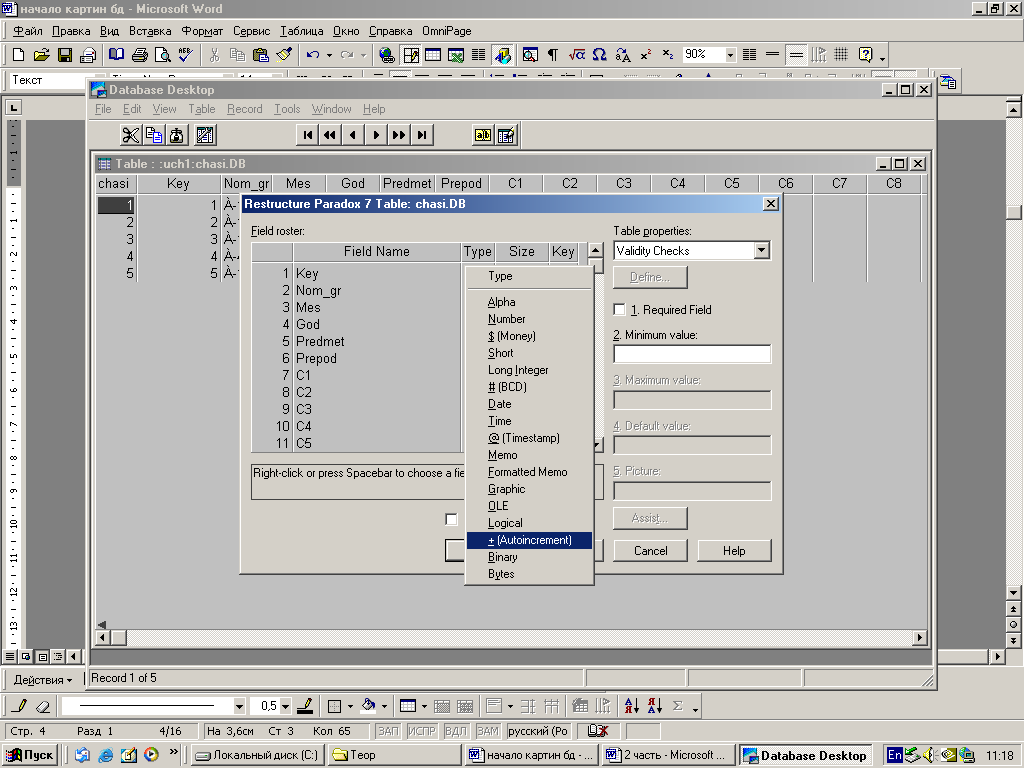This screenshot has height=768, width=1024.
Task: Click the Help button in dialog
Action: [734, 551]
